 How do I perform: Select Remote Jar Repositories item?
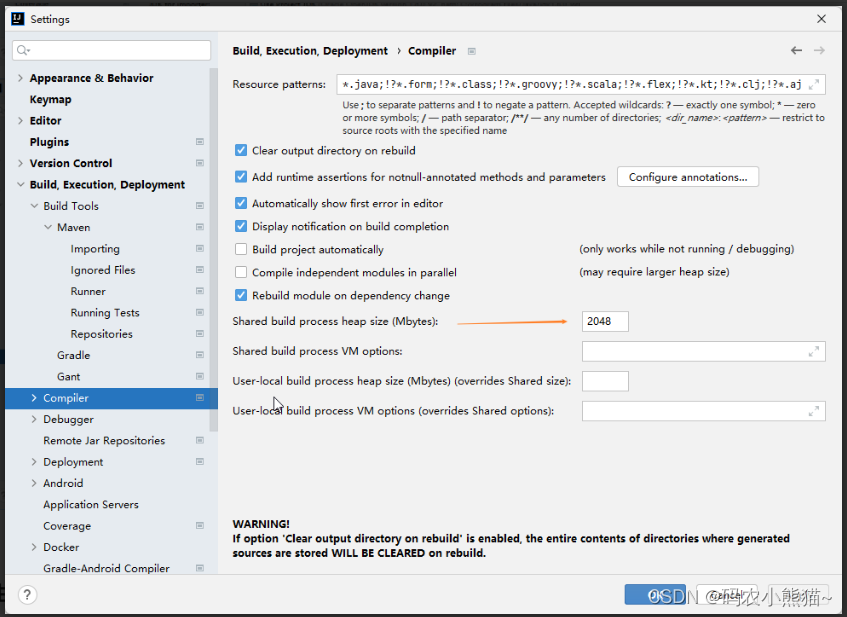click(x=104, y=440)
